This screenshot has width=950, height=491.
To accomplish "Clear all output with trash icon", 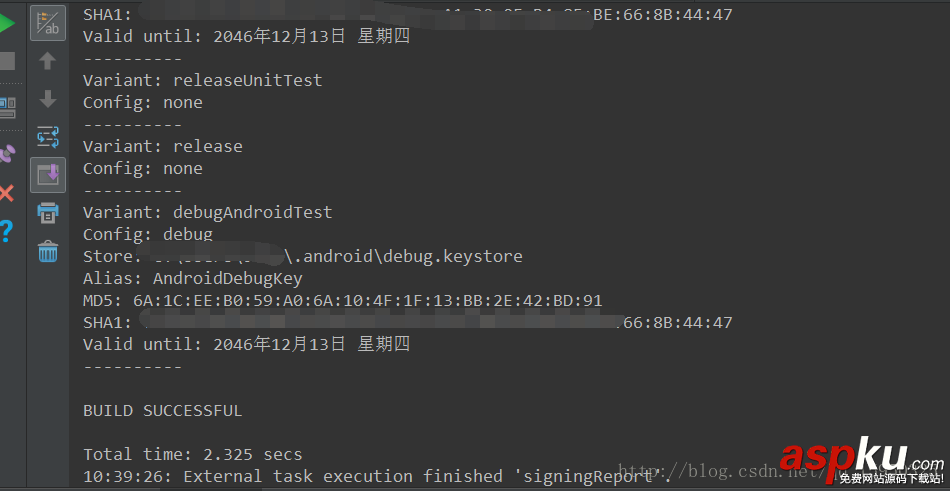I will coord(48,251).
